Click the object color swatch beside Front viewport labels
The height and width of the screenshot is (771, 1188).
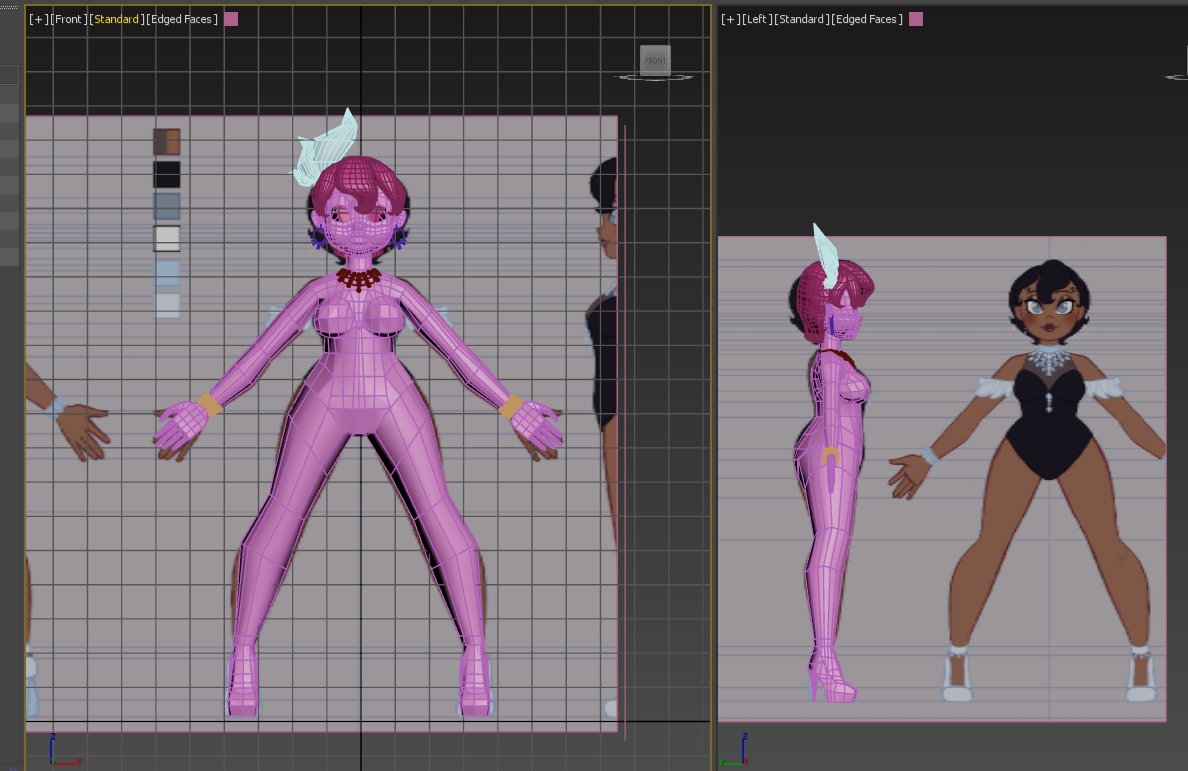[x=231, y=18]
